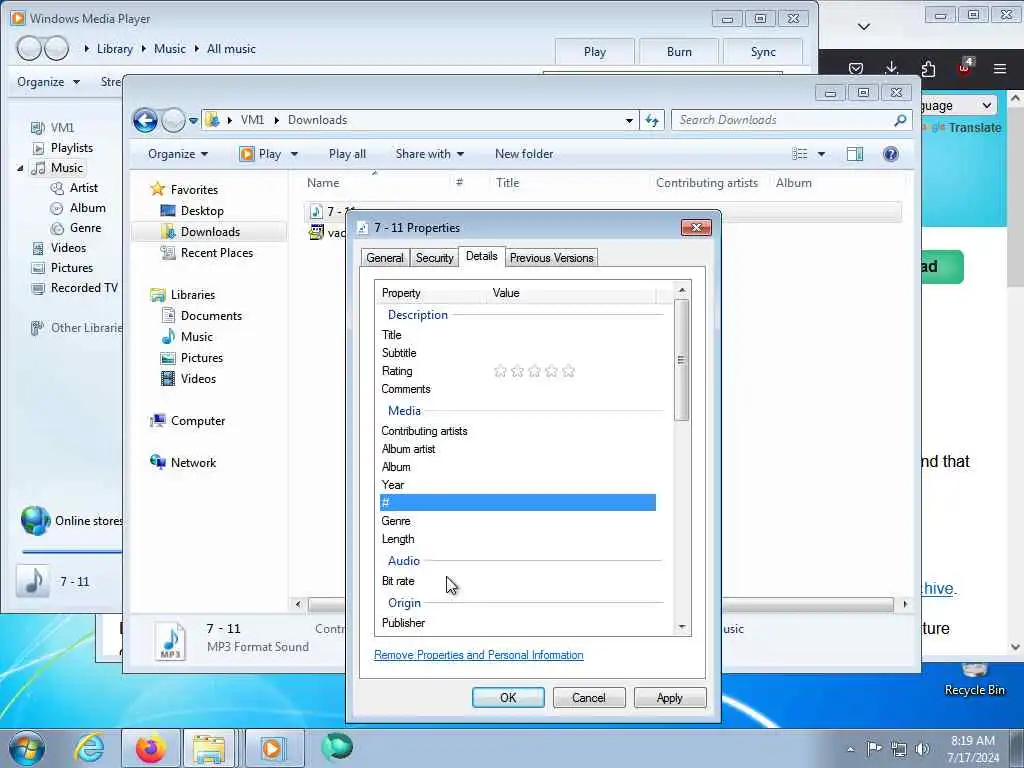Toggle the preview pane icon in Explorer

click(x=854, y=154)
